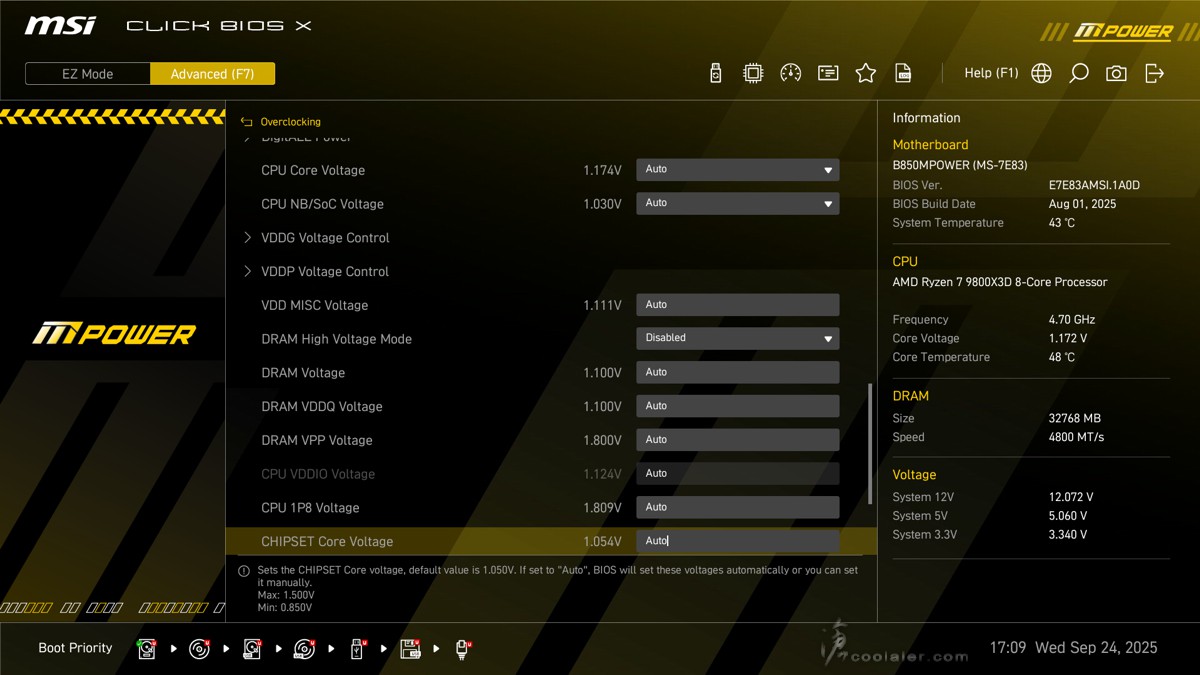Click the 4800 MT/s DRAM speed value

(1076, 437)
